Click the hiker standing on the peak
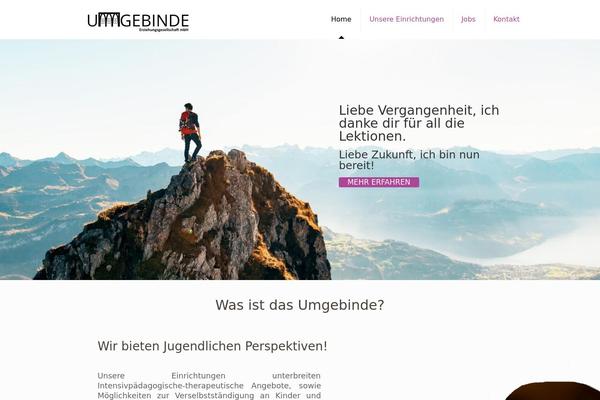The height and width of the screenshot is (400, 600). (x=190, y=132)
